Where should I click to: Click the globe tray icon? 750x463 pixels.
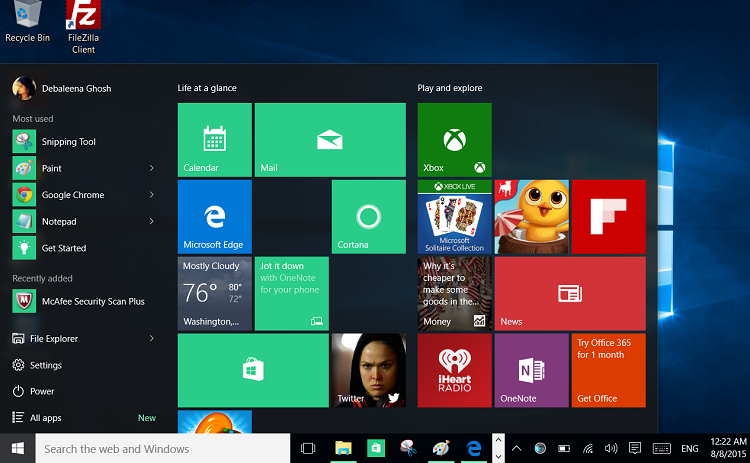tap(540, 449)
